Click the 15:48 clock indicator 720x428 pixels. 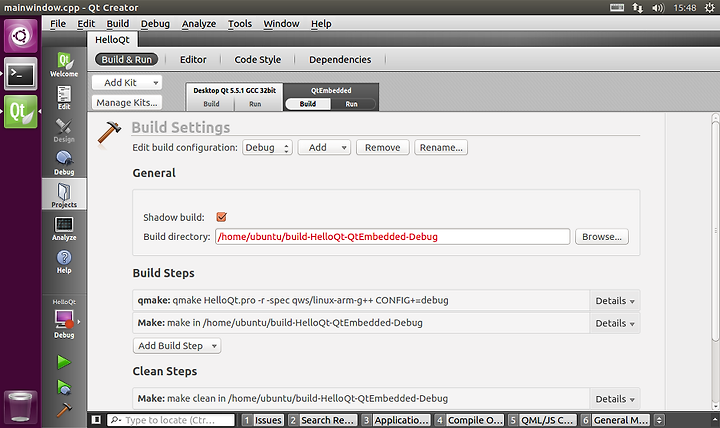coord(685,7)
